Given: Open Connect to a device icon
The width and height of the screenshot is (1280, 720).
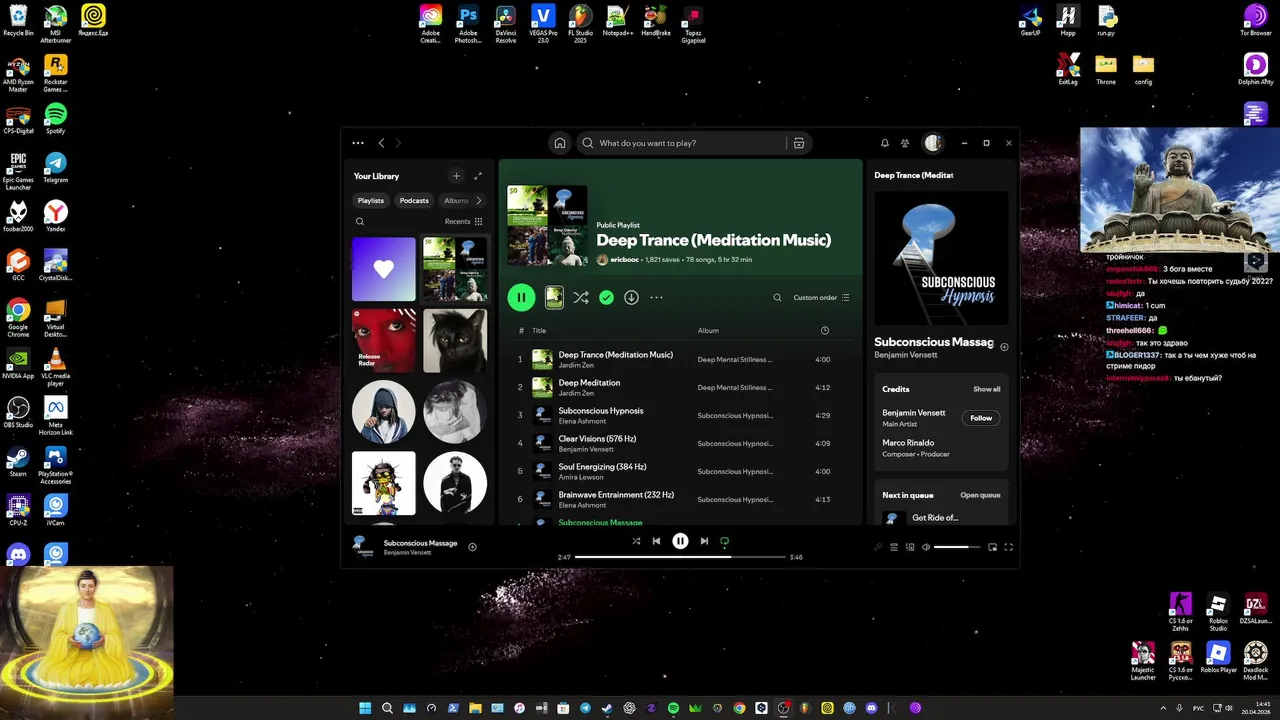Looking at the screenshot, I should pos(909,547).
